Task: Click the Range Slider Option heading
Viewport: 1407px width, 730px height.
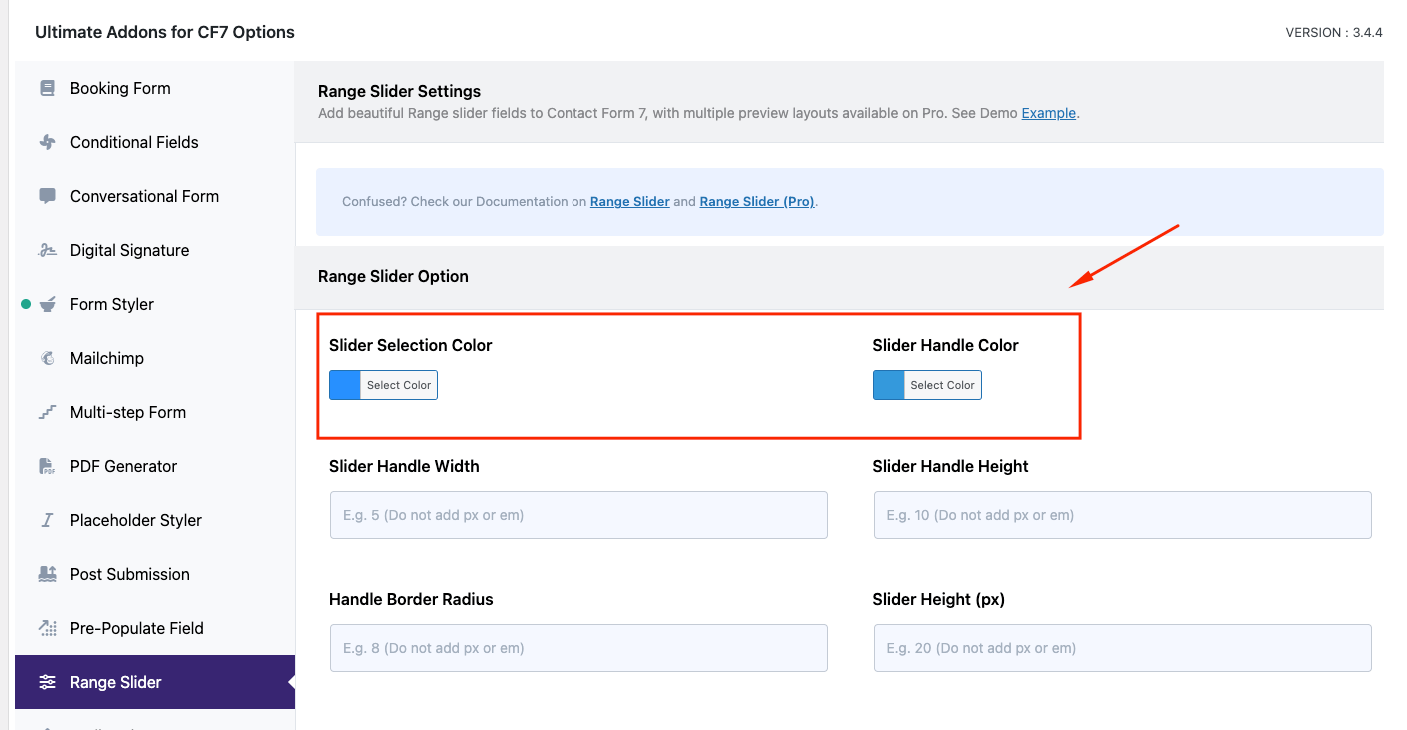Action: 393,276
